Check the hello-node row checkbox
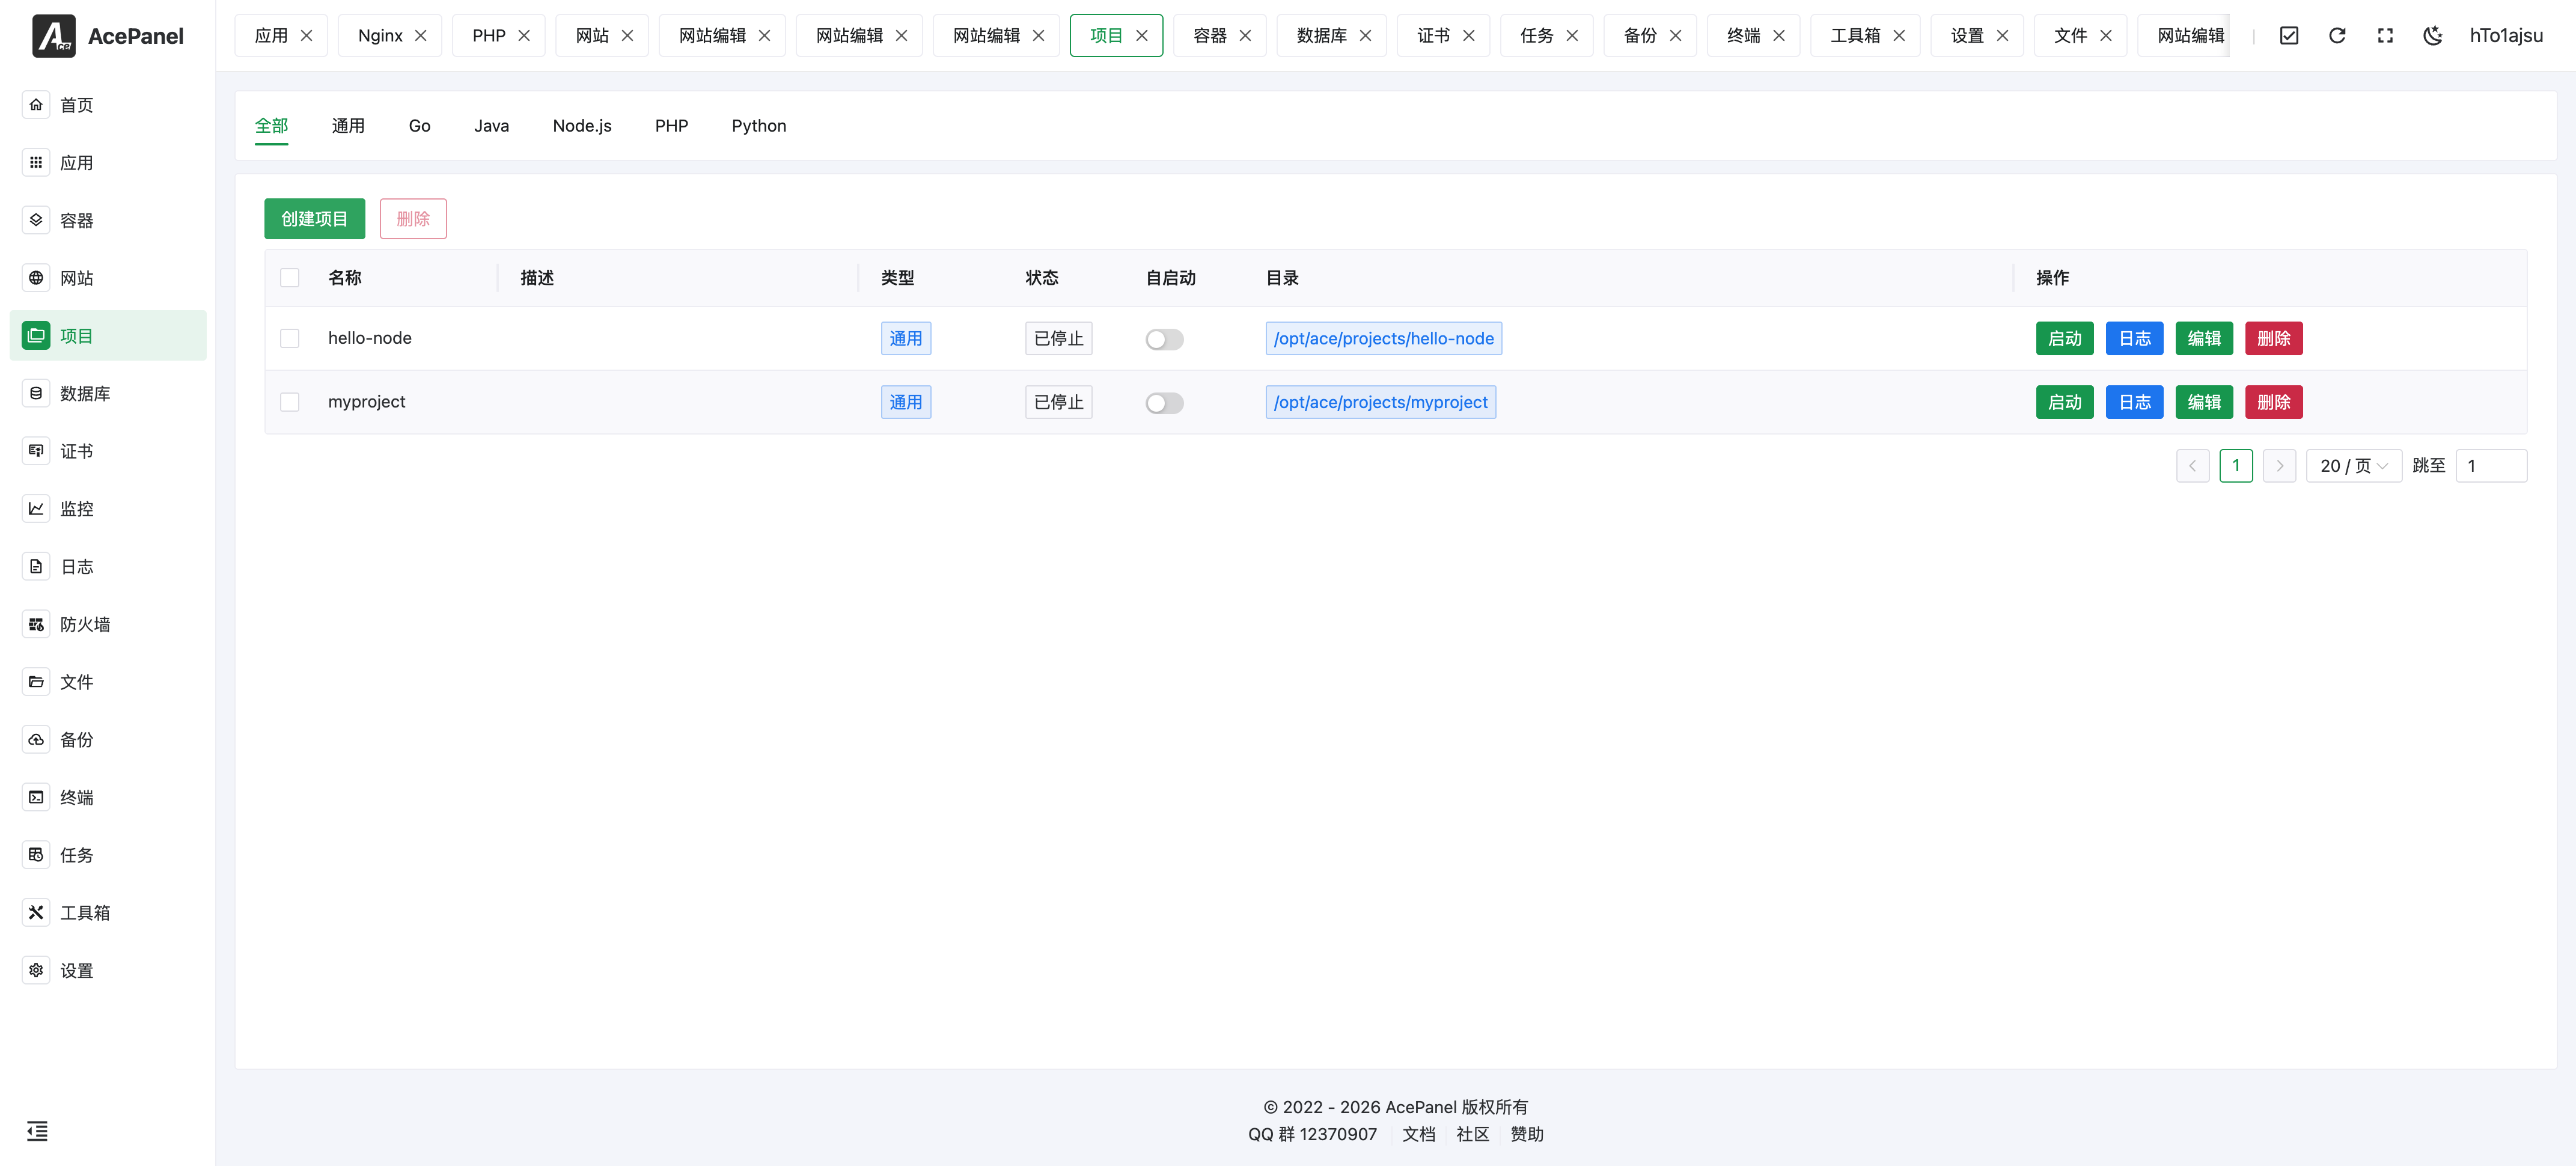This screenshot has height=1166, width=2576. tap(290, 339)
